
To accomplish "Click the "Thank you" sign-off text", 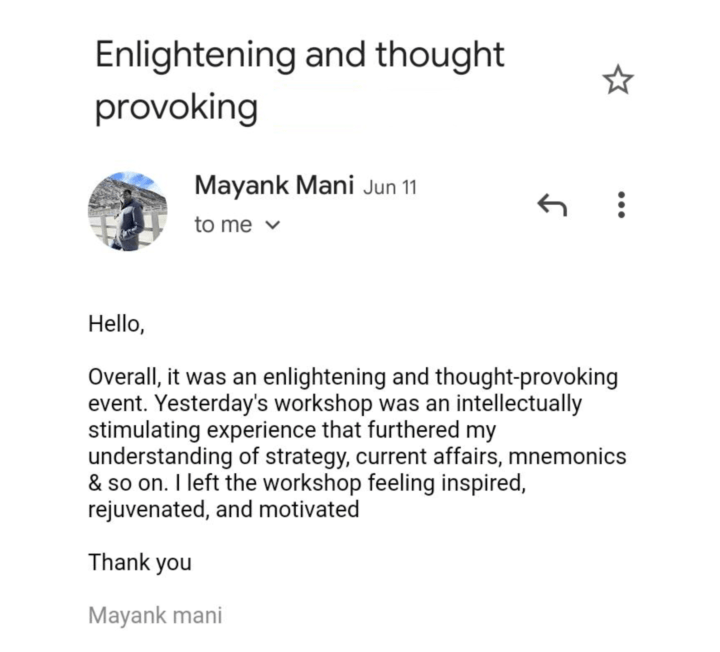I will (x=140, y=563).
